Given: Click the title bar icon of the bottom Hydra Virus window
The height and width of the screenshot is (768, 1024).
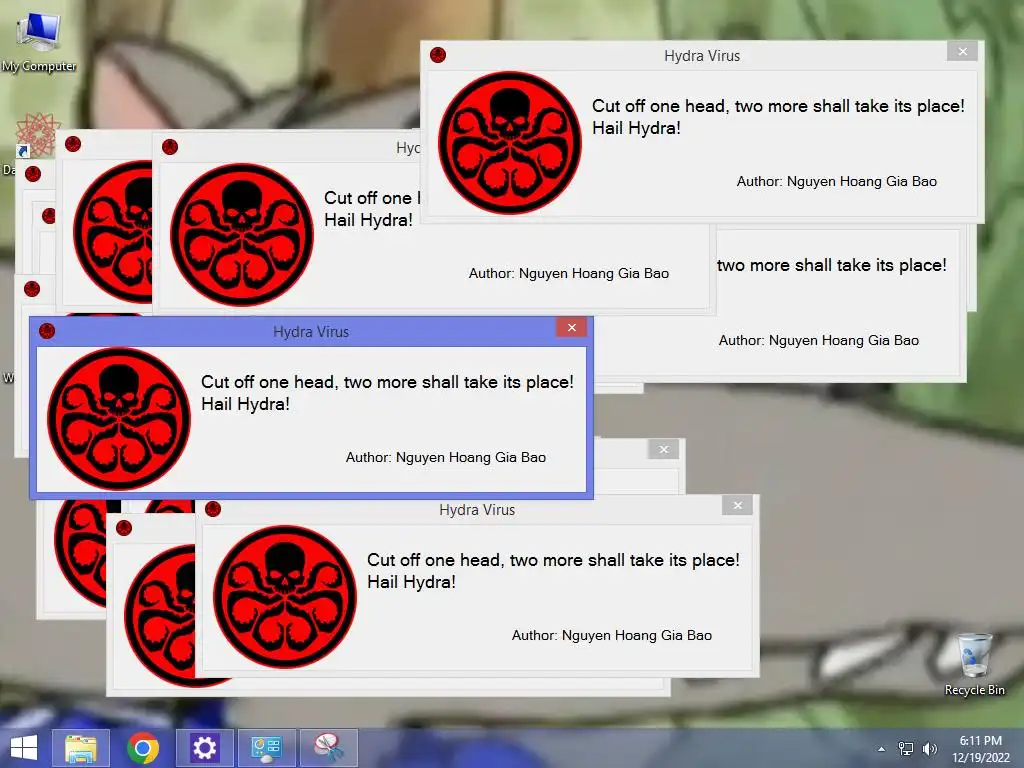Looking at the screenshot, I should [x=213, y=509].
